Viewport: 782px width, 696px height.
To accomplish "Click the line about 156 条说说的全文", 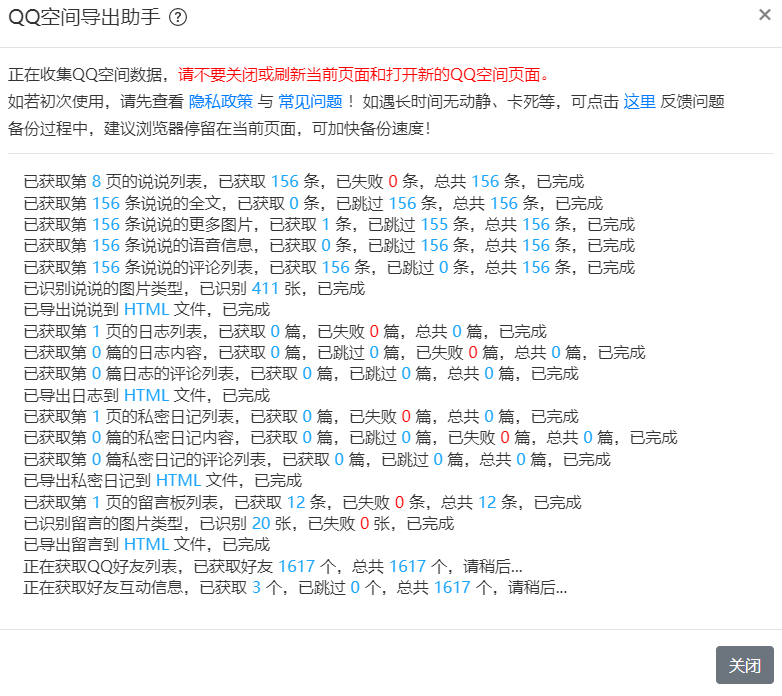I will (313, 203).
